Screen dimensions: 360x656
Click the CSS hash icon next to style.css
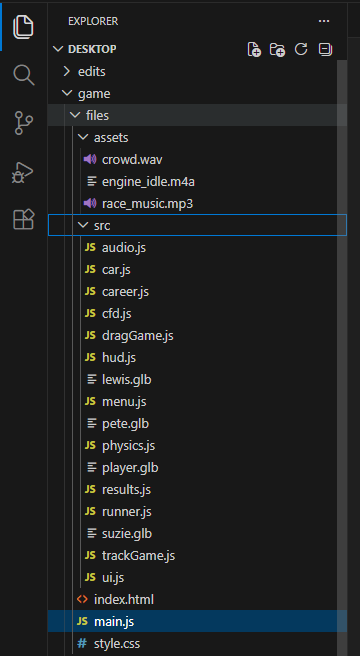82,643
